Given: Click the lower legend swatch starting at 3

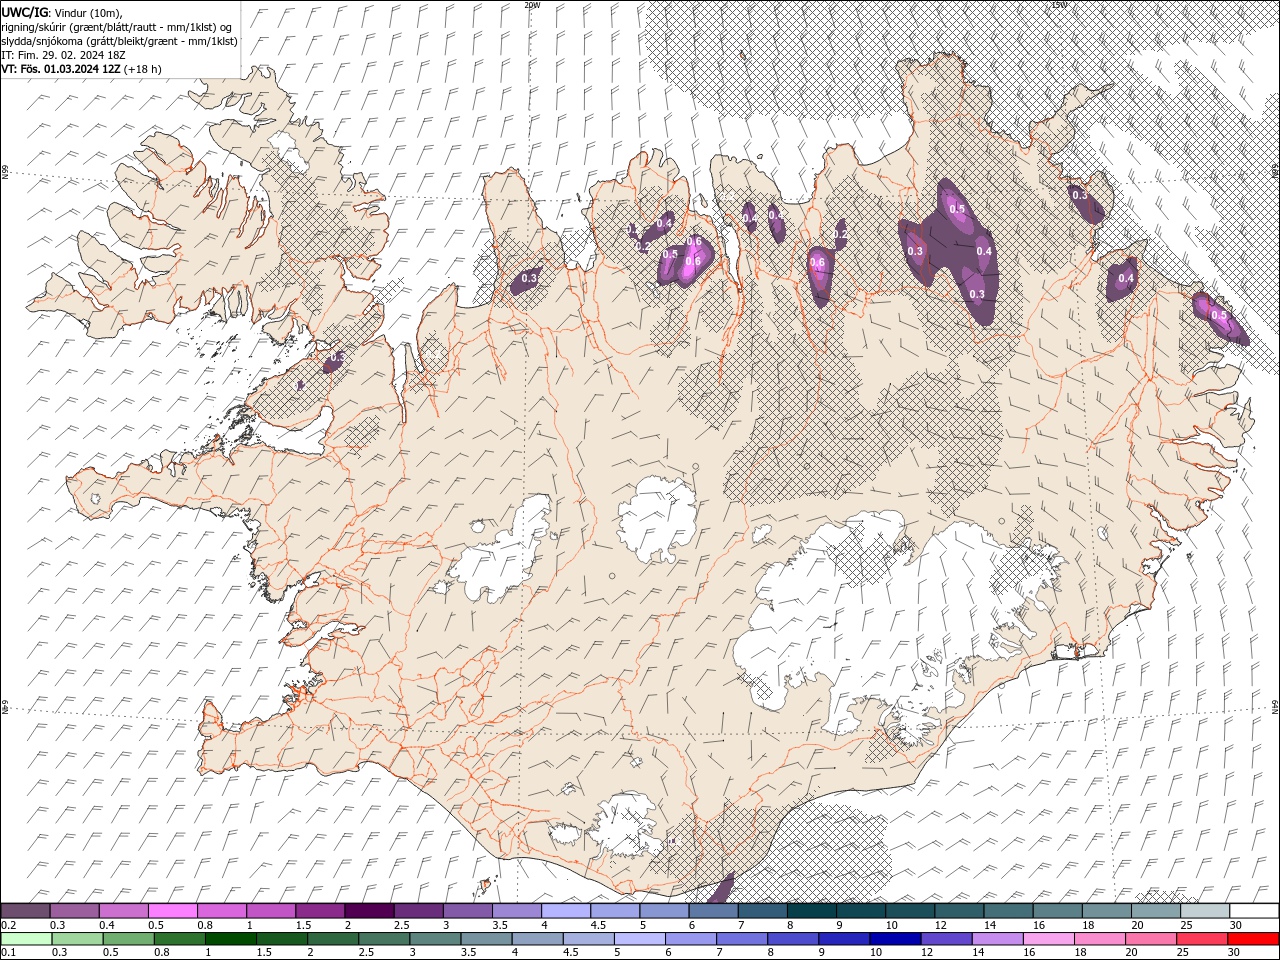Looking at the screenshot, I should click(434, 938).
